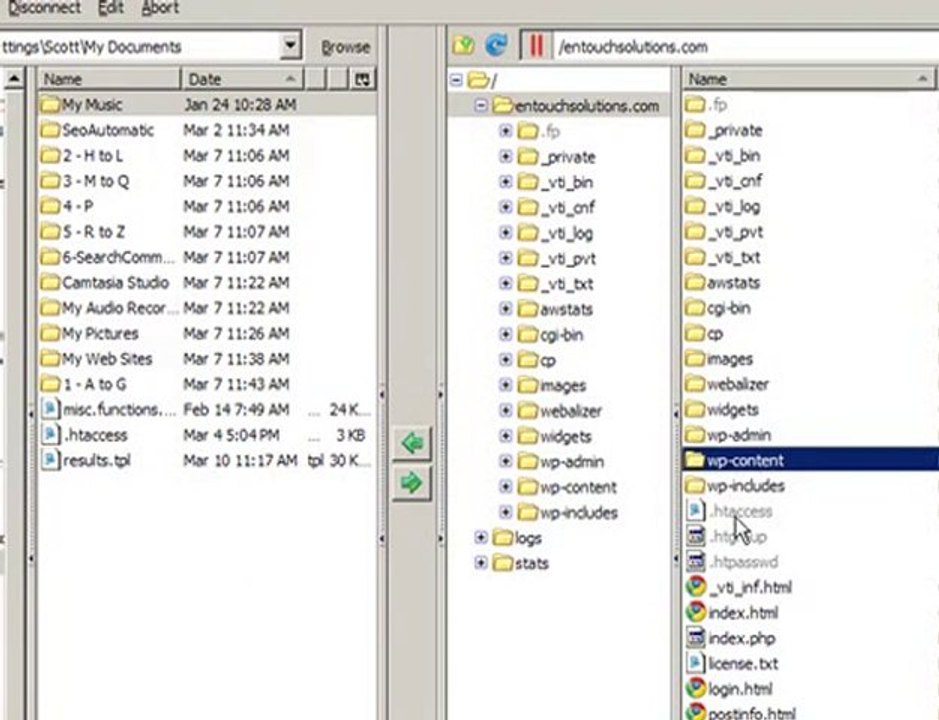939x720 pixels.
Task: Sort remote list by Name column
Action: coord(810,79)
